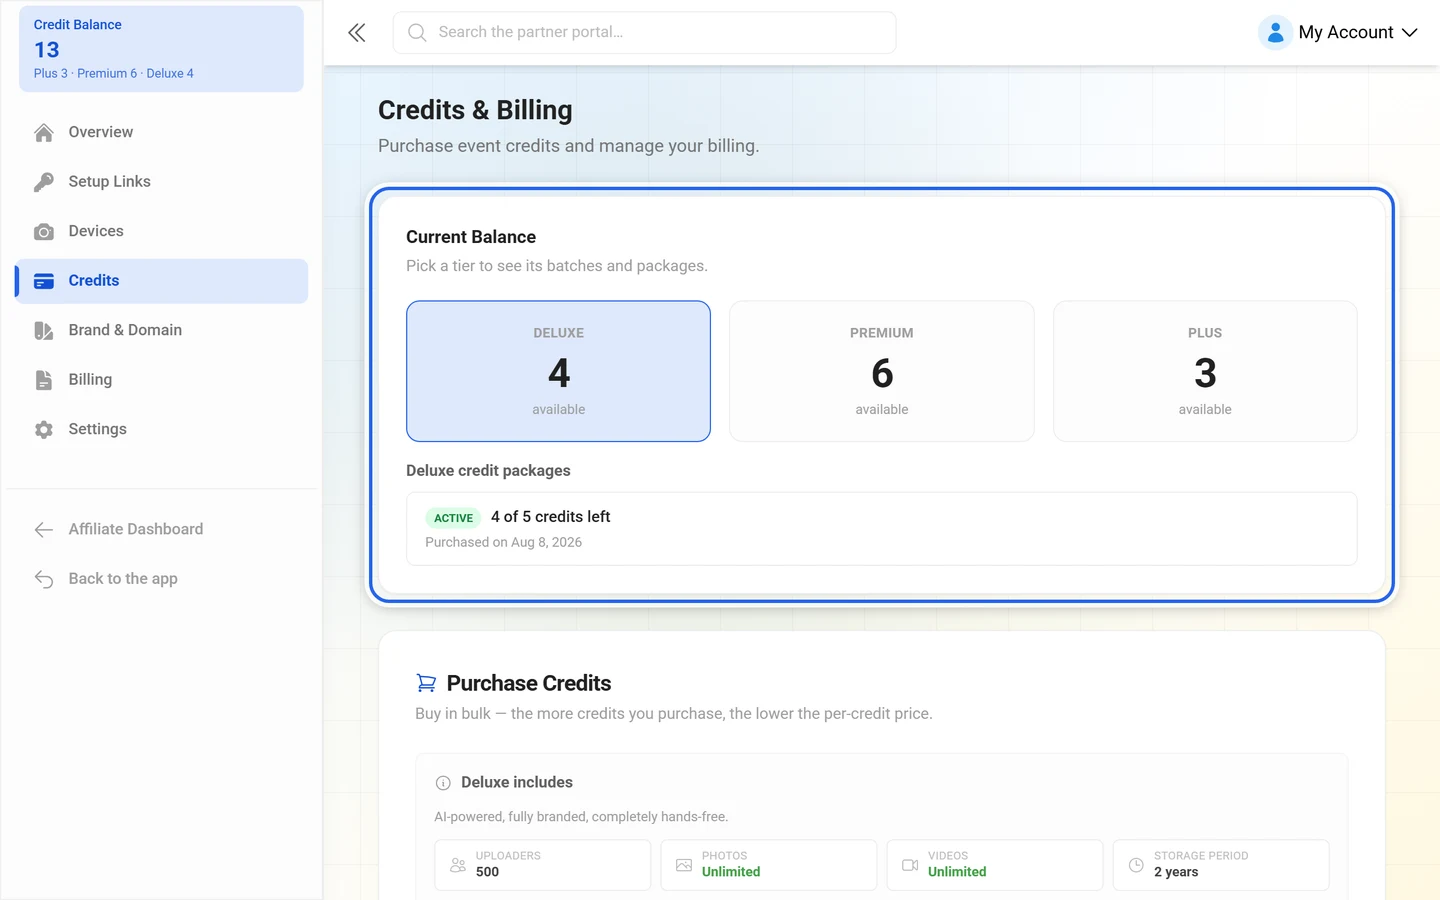Click the Deluxe includes info icon
The width and height of the screenshot is (1440, 900).
click(x=443, y=783)
